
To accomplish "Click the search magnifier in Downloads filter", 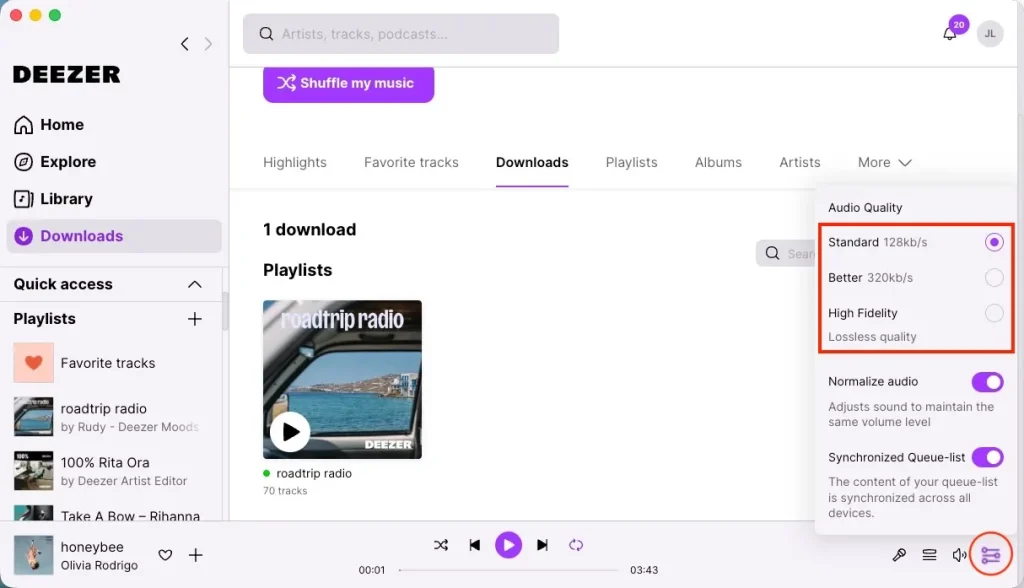I will [x=773, y=253].
